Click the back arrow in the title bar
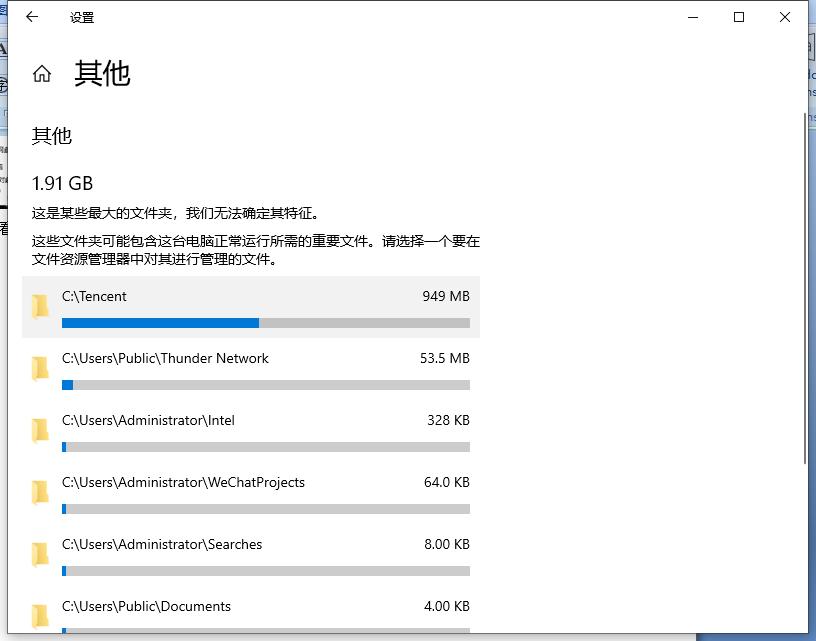This screenshot has height=641, width=816. pos(31,16)
